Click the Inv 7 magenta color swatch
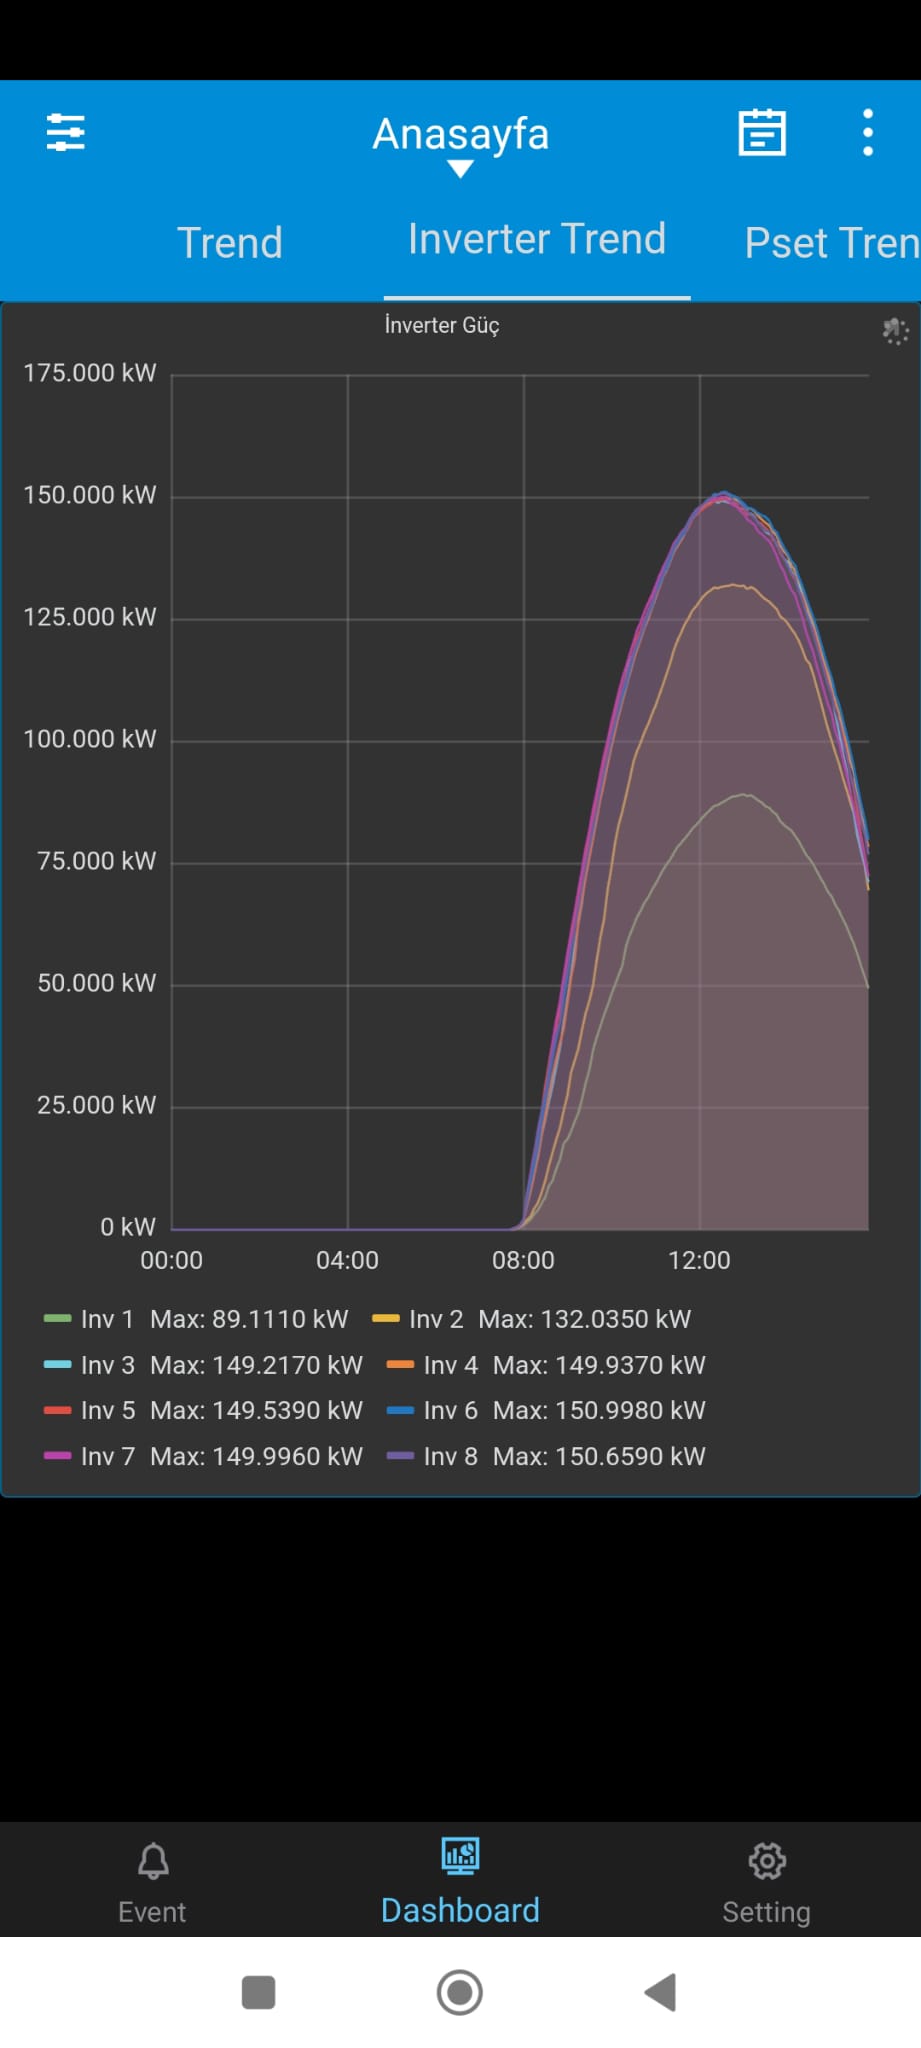Image resolution: width=921 pixels, height=2048 pixels. pyautogui.click(x=58, y=1456)
